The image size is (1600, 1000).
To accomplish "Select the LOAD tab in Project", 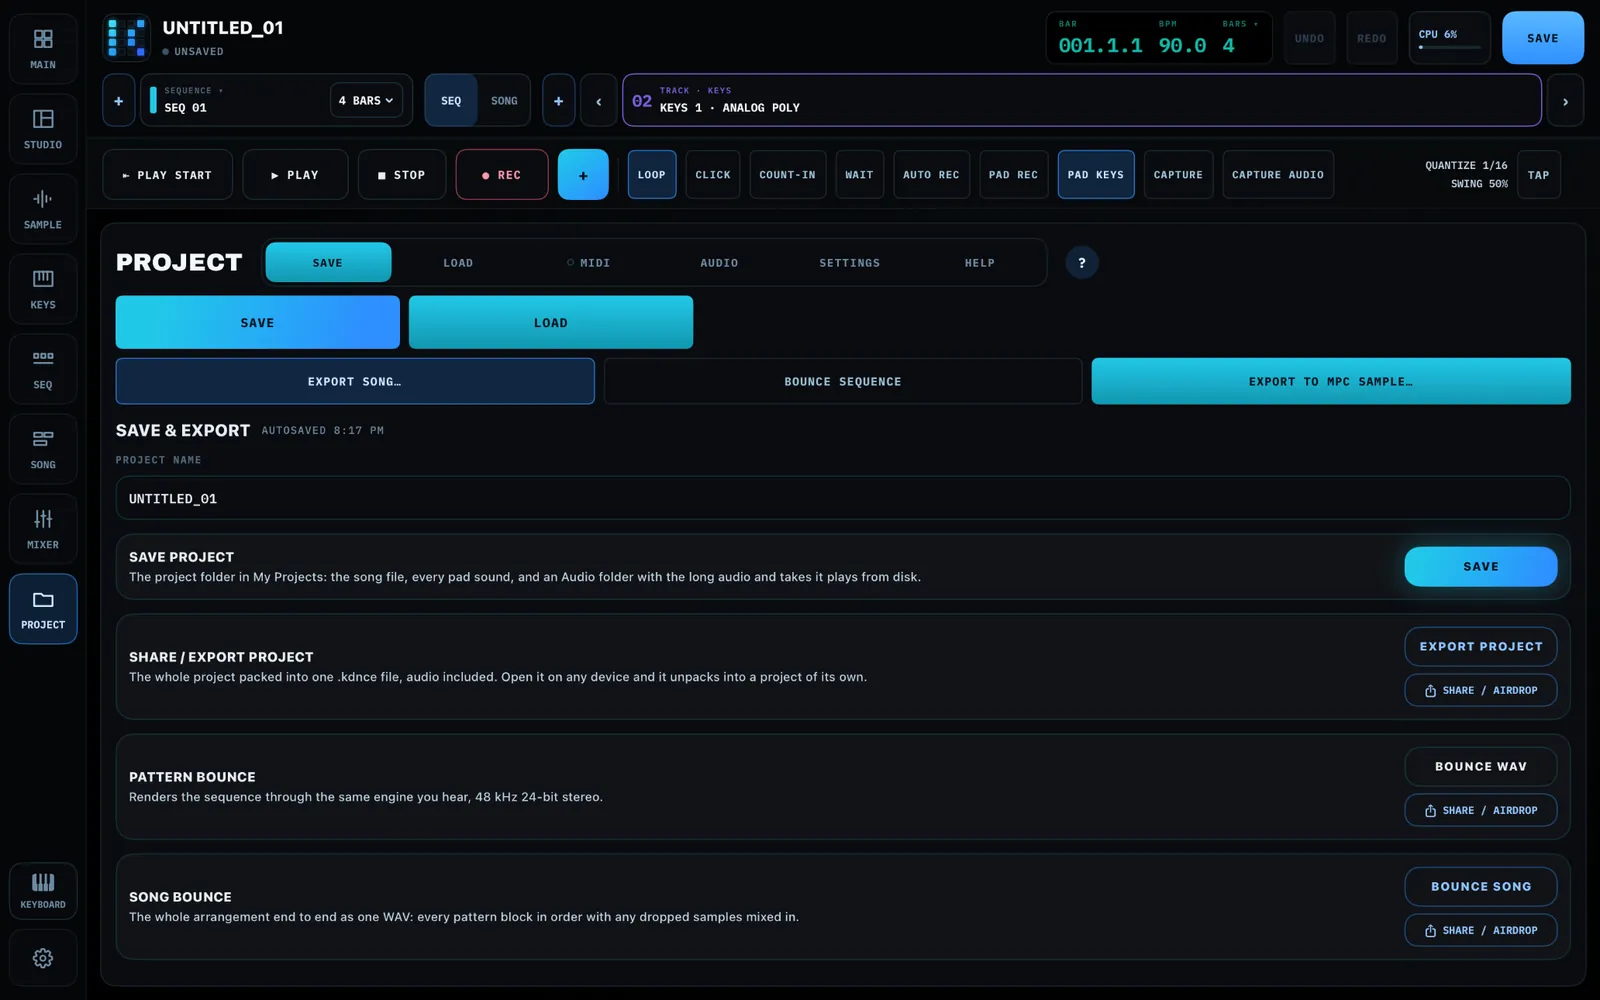I will [x=458, y=263].
